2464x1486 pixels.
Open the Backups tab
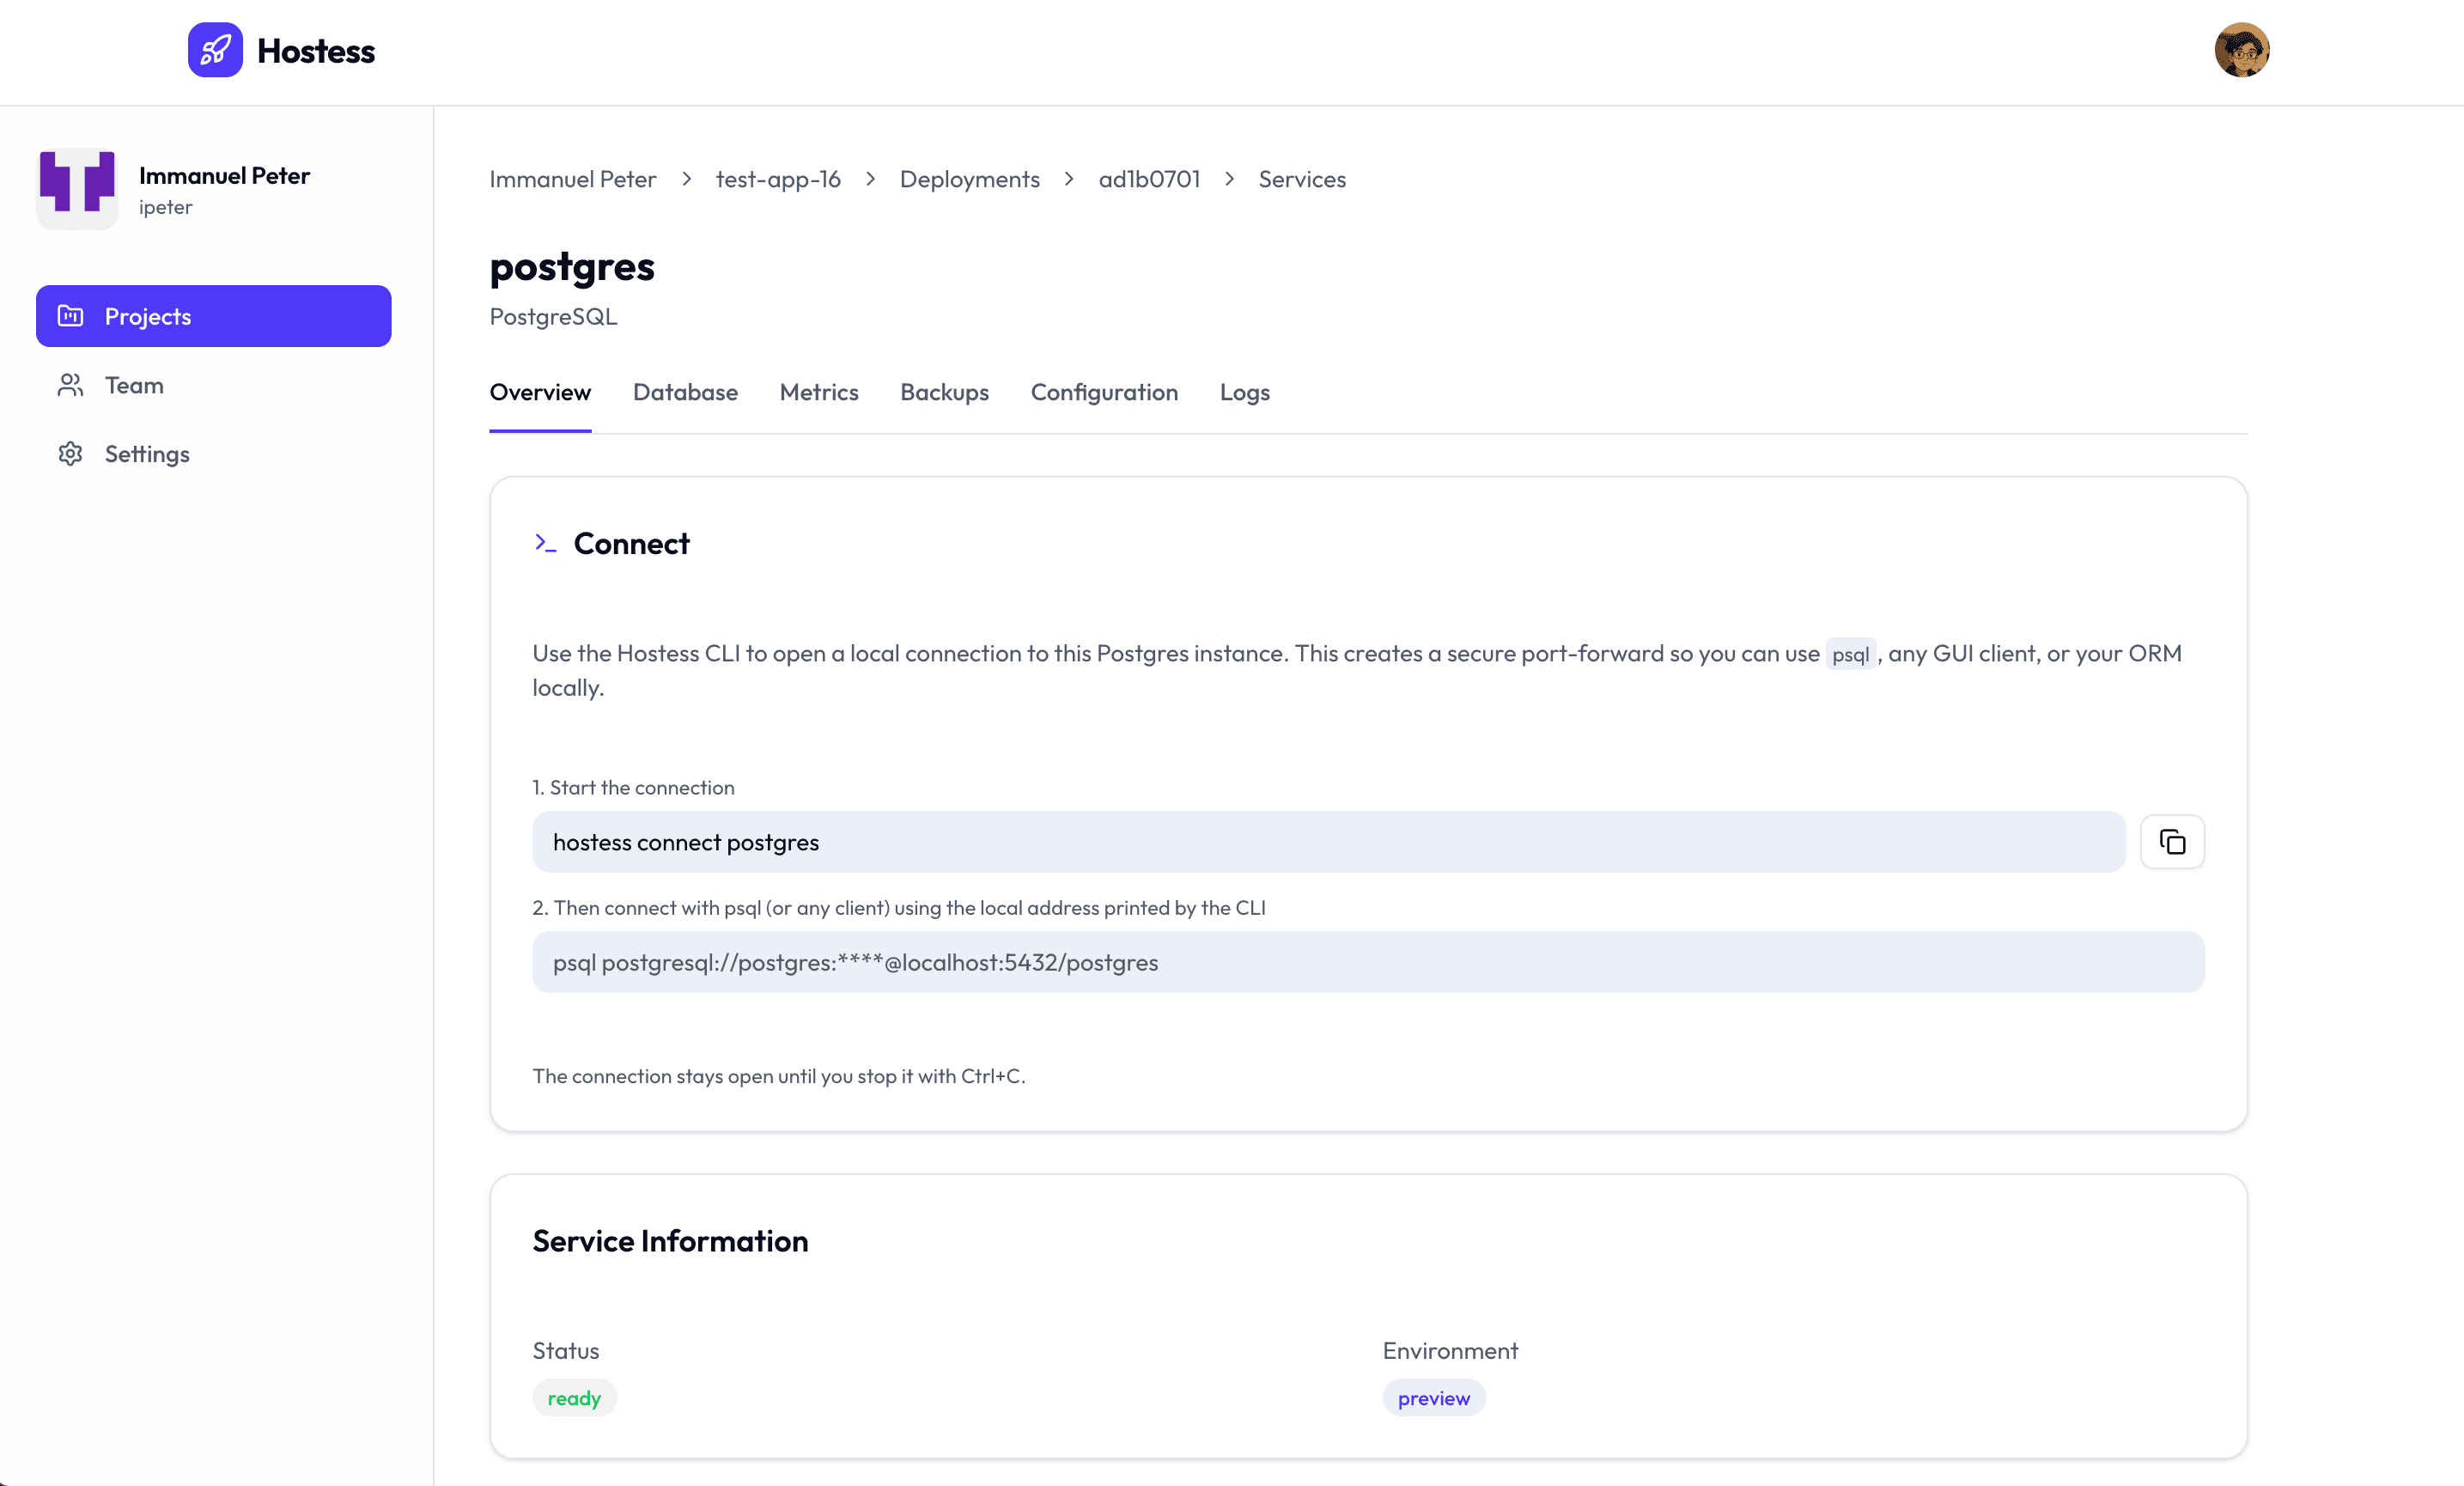(x=944, y=393)
